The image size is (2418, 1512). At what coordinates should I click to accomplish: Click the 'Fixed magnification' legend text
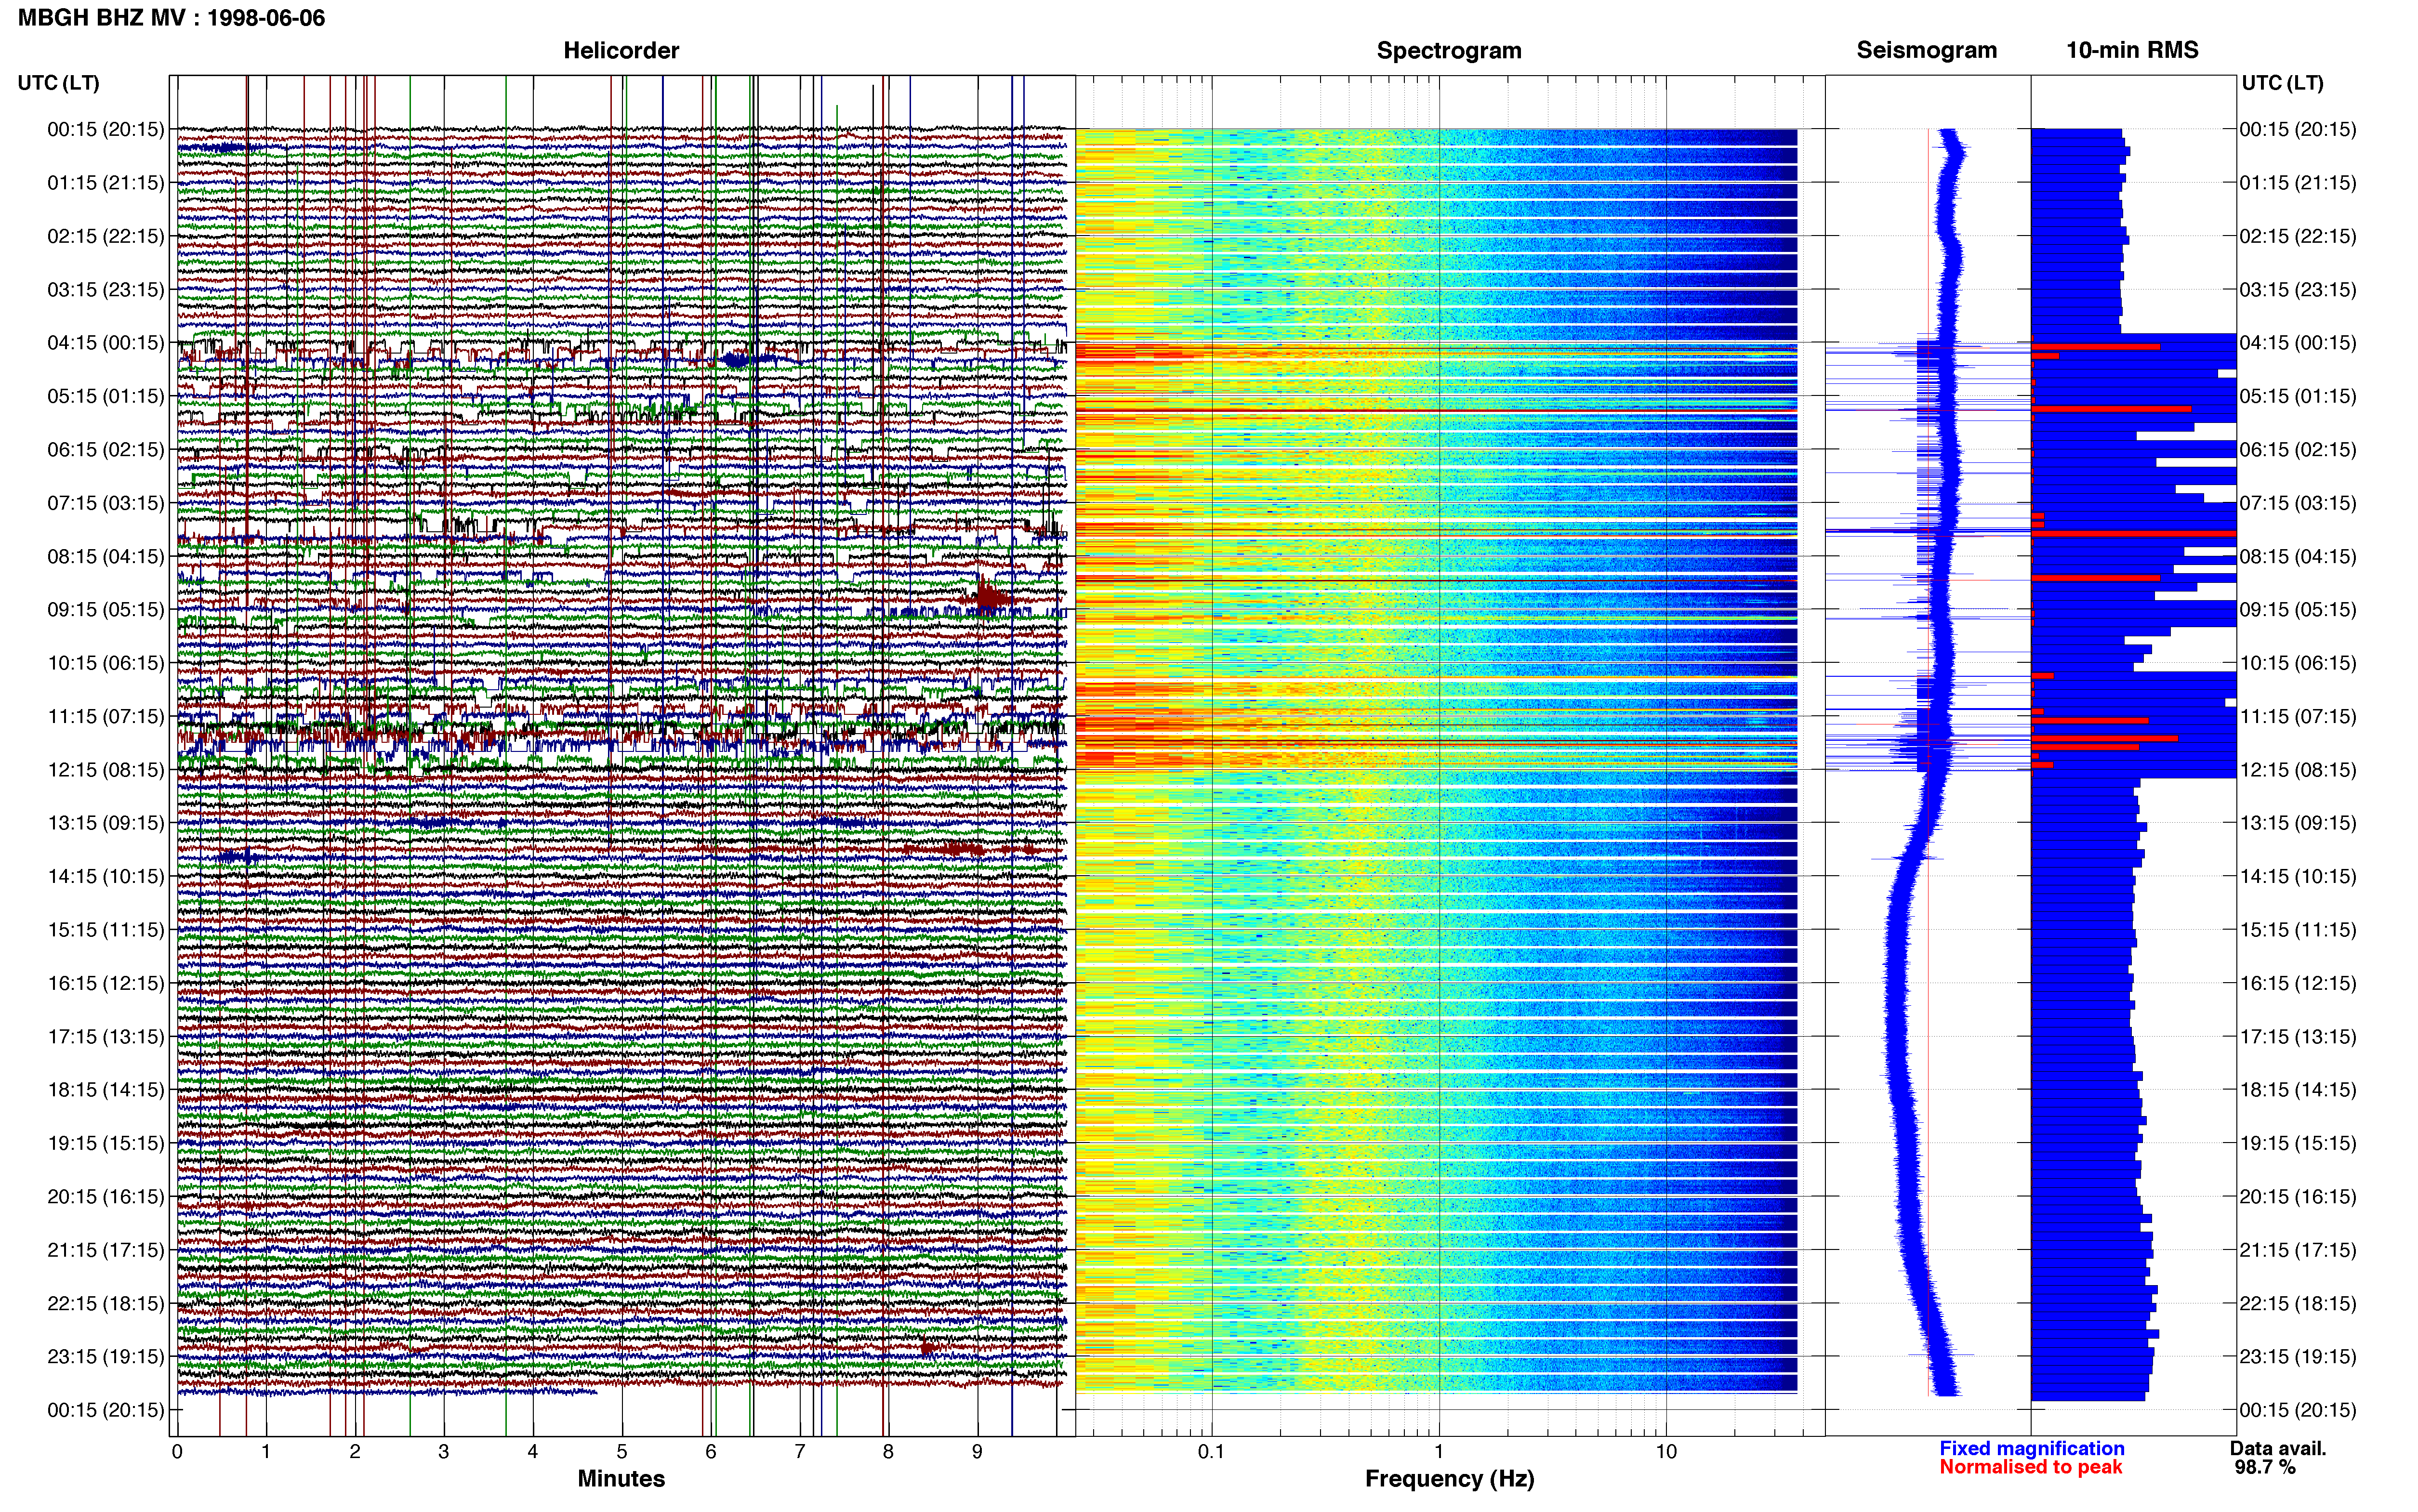tap(2031, 1449)
